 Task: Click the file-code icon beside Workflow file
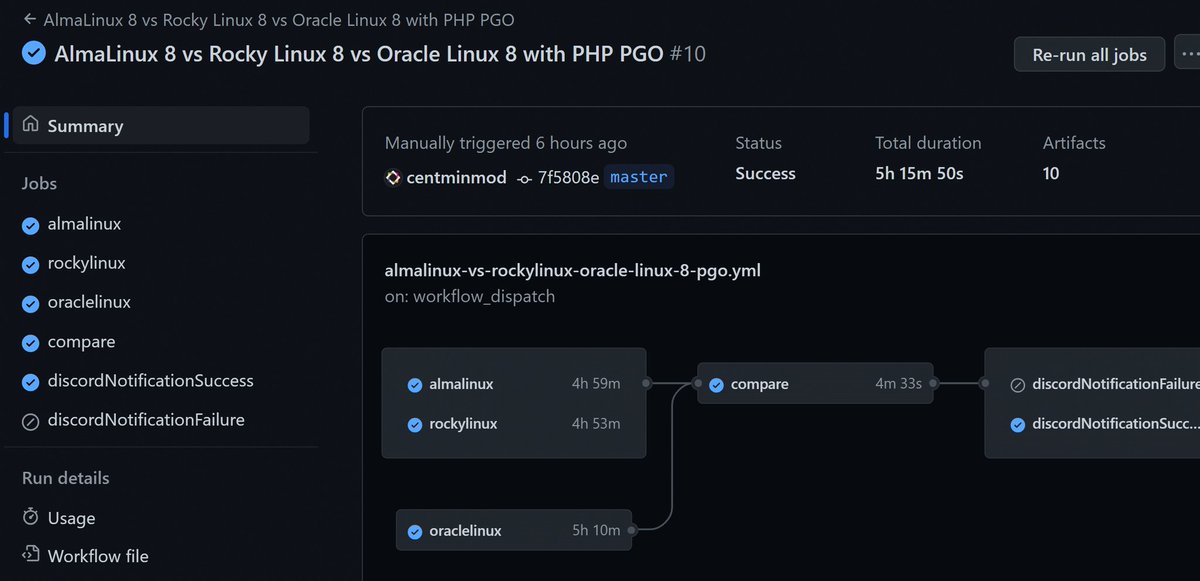pos(31,555)
